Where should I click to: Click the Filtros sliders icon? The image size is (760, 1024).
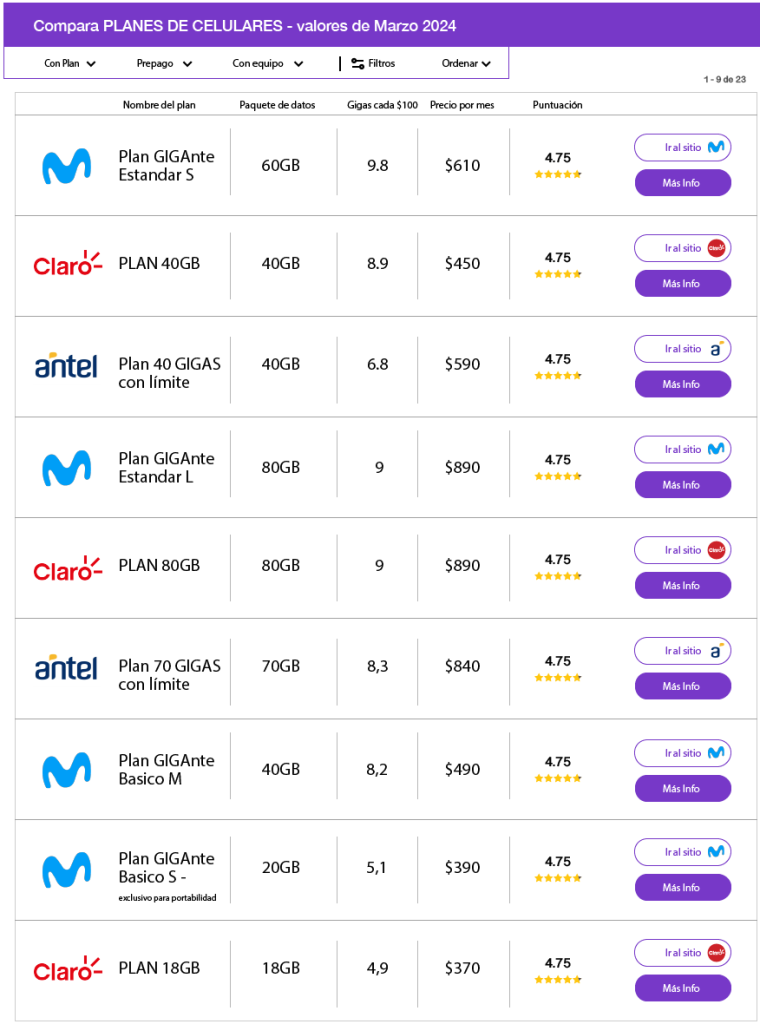[x=357, y=63]
